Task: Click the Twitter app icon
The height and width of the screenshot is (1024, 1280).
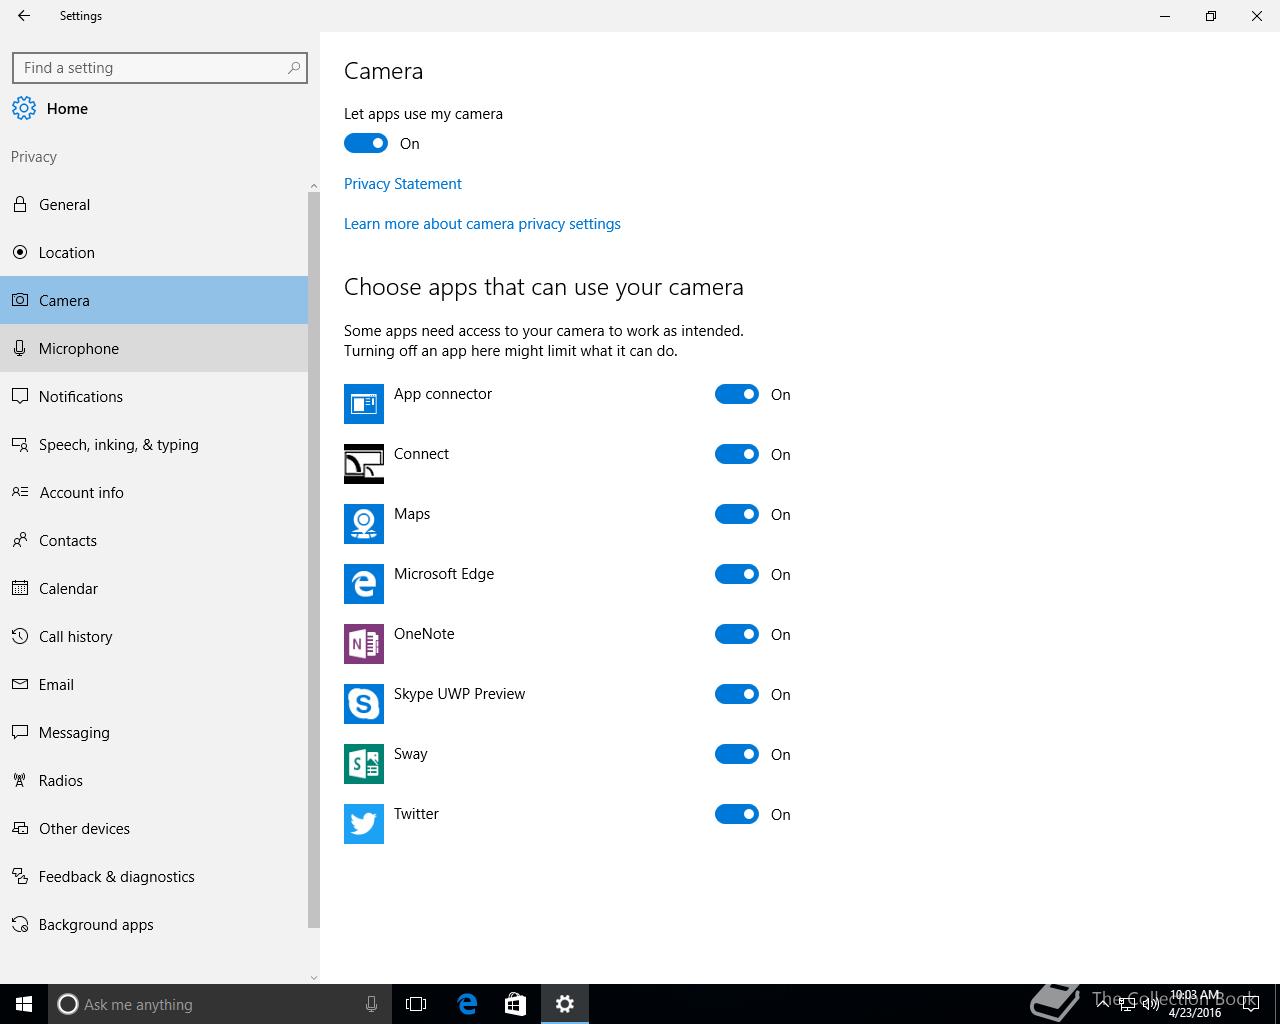Action: click(x=364, y=824)
